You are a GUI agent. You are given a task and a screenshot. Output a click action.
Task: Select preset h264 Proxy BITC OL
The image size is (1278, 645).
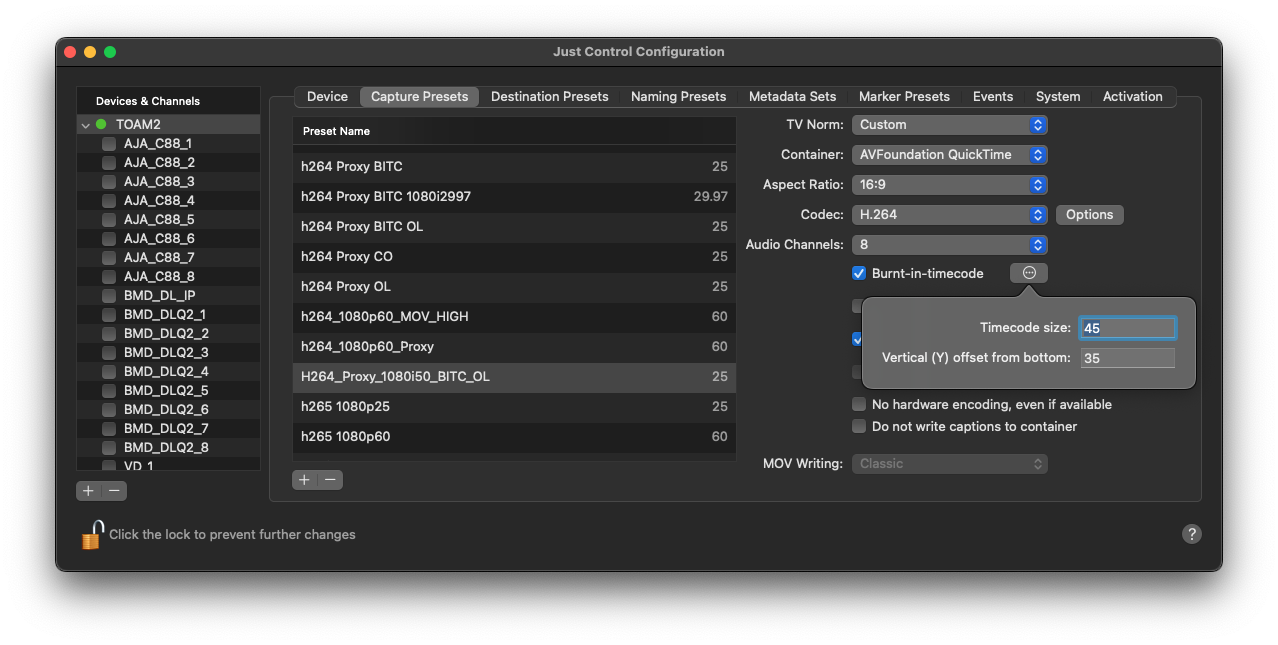514,227
